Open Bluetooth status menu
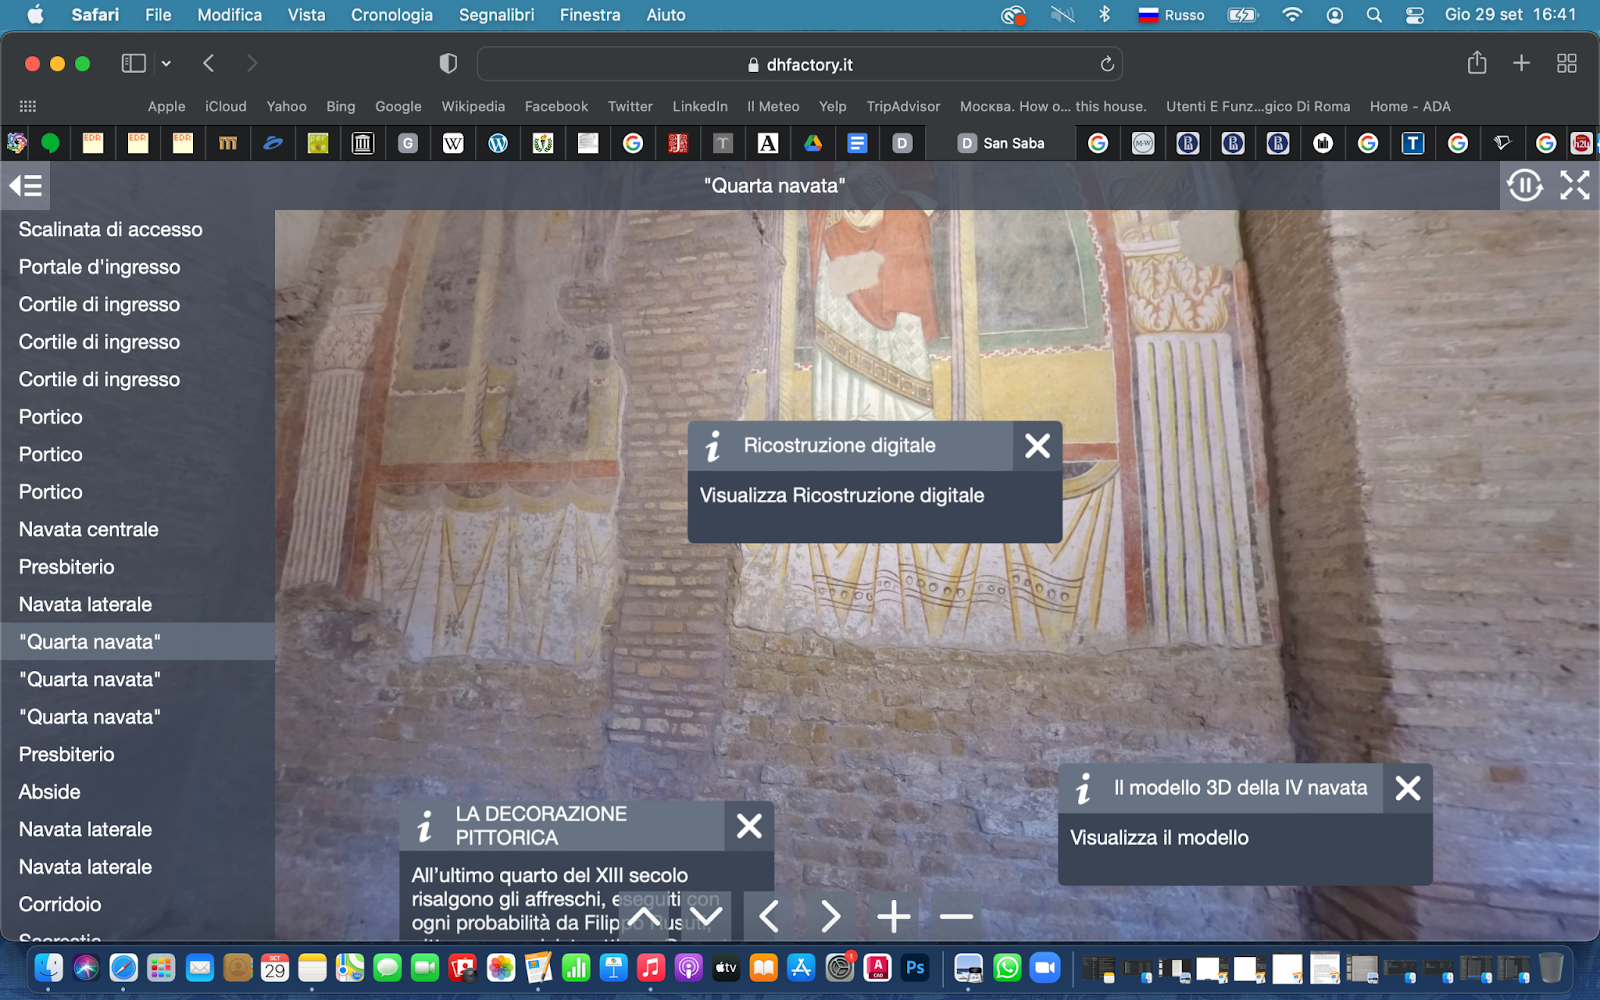 pyautogui.click(x=1104, y=15)
